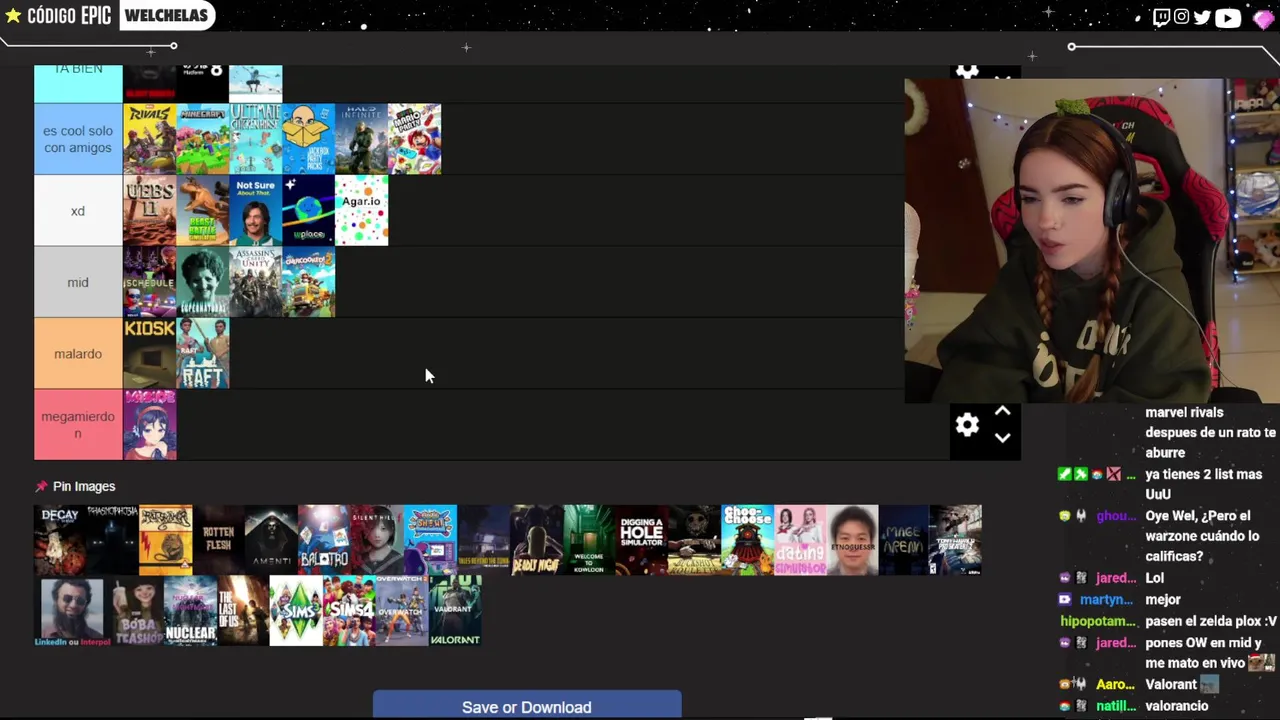Open chat user 'ghou...' profile
The image size is (1280, 720).
[x=1116, y=516]
